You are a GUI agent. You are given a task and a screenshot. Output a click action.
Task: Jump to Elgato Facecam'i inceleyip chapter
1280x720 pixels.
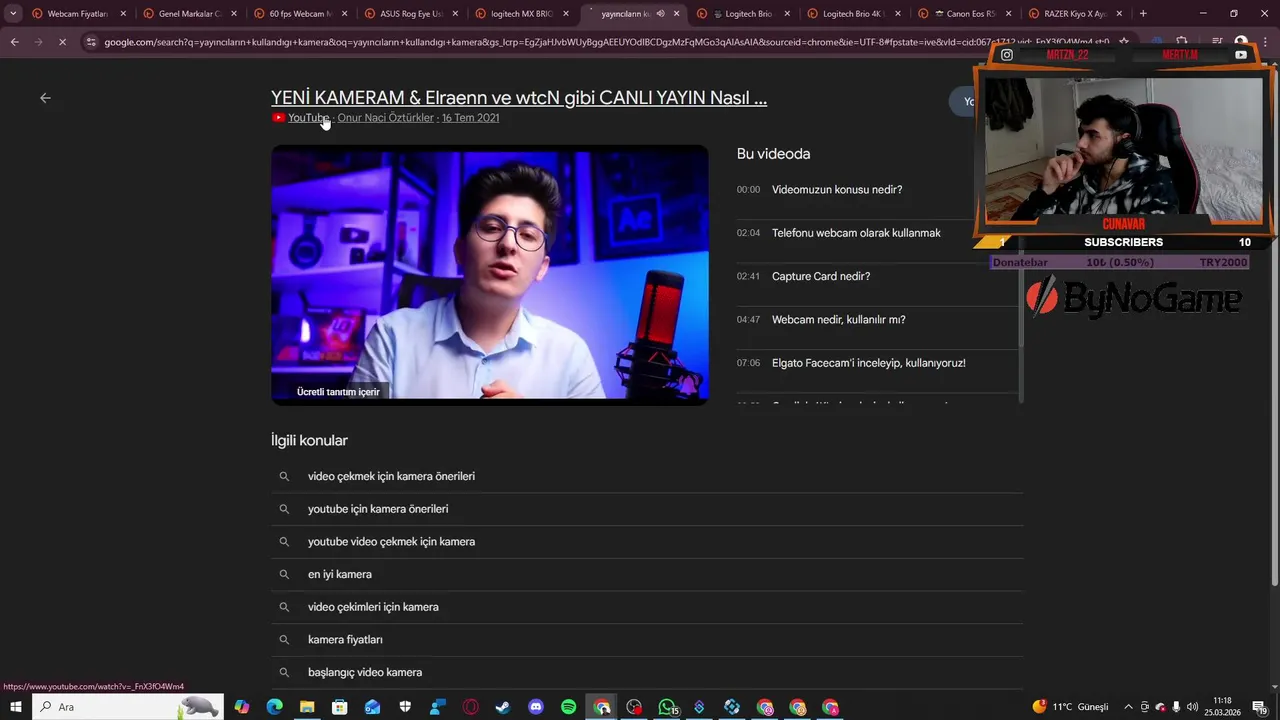click(x=869, y=363)
